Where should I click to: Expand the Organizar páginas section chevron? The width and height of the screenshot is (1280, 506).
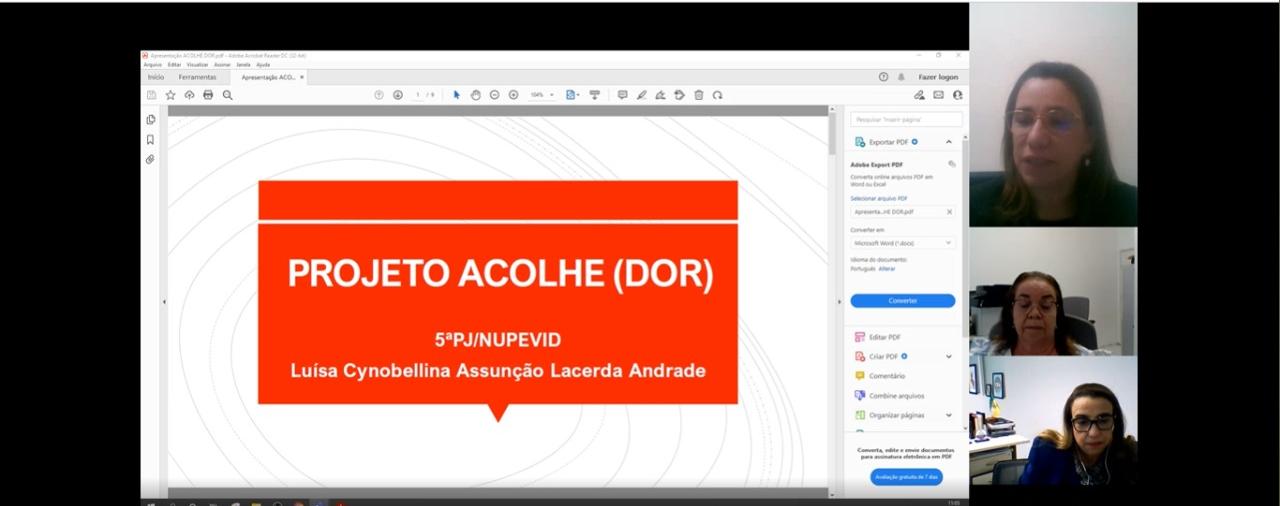pyautogui.click(x=949, y=415)
